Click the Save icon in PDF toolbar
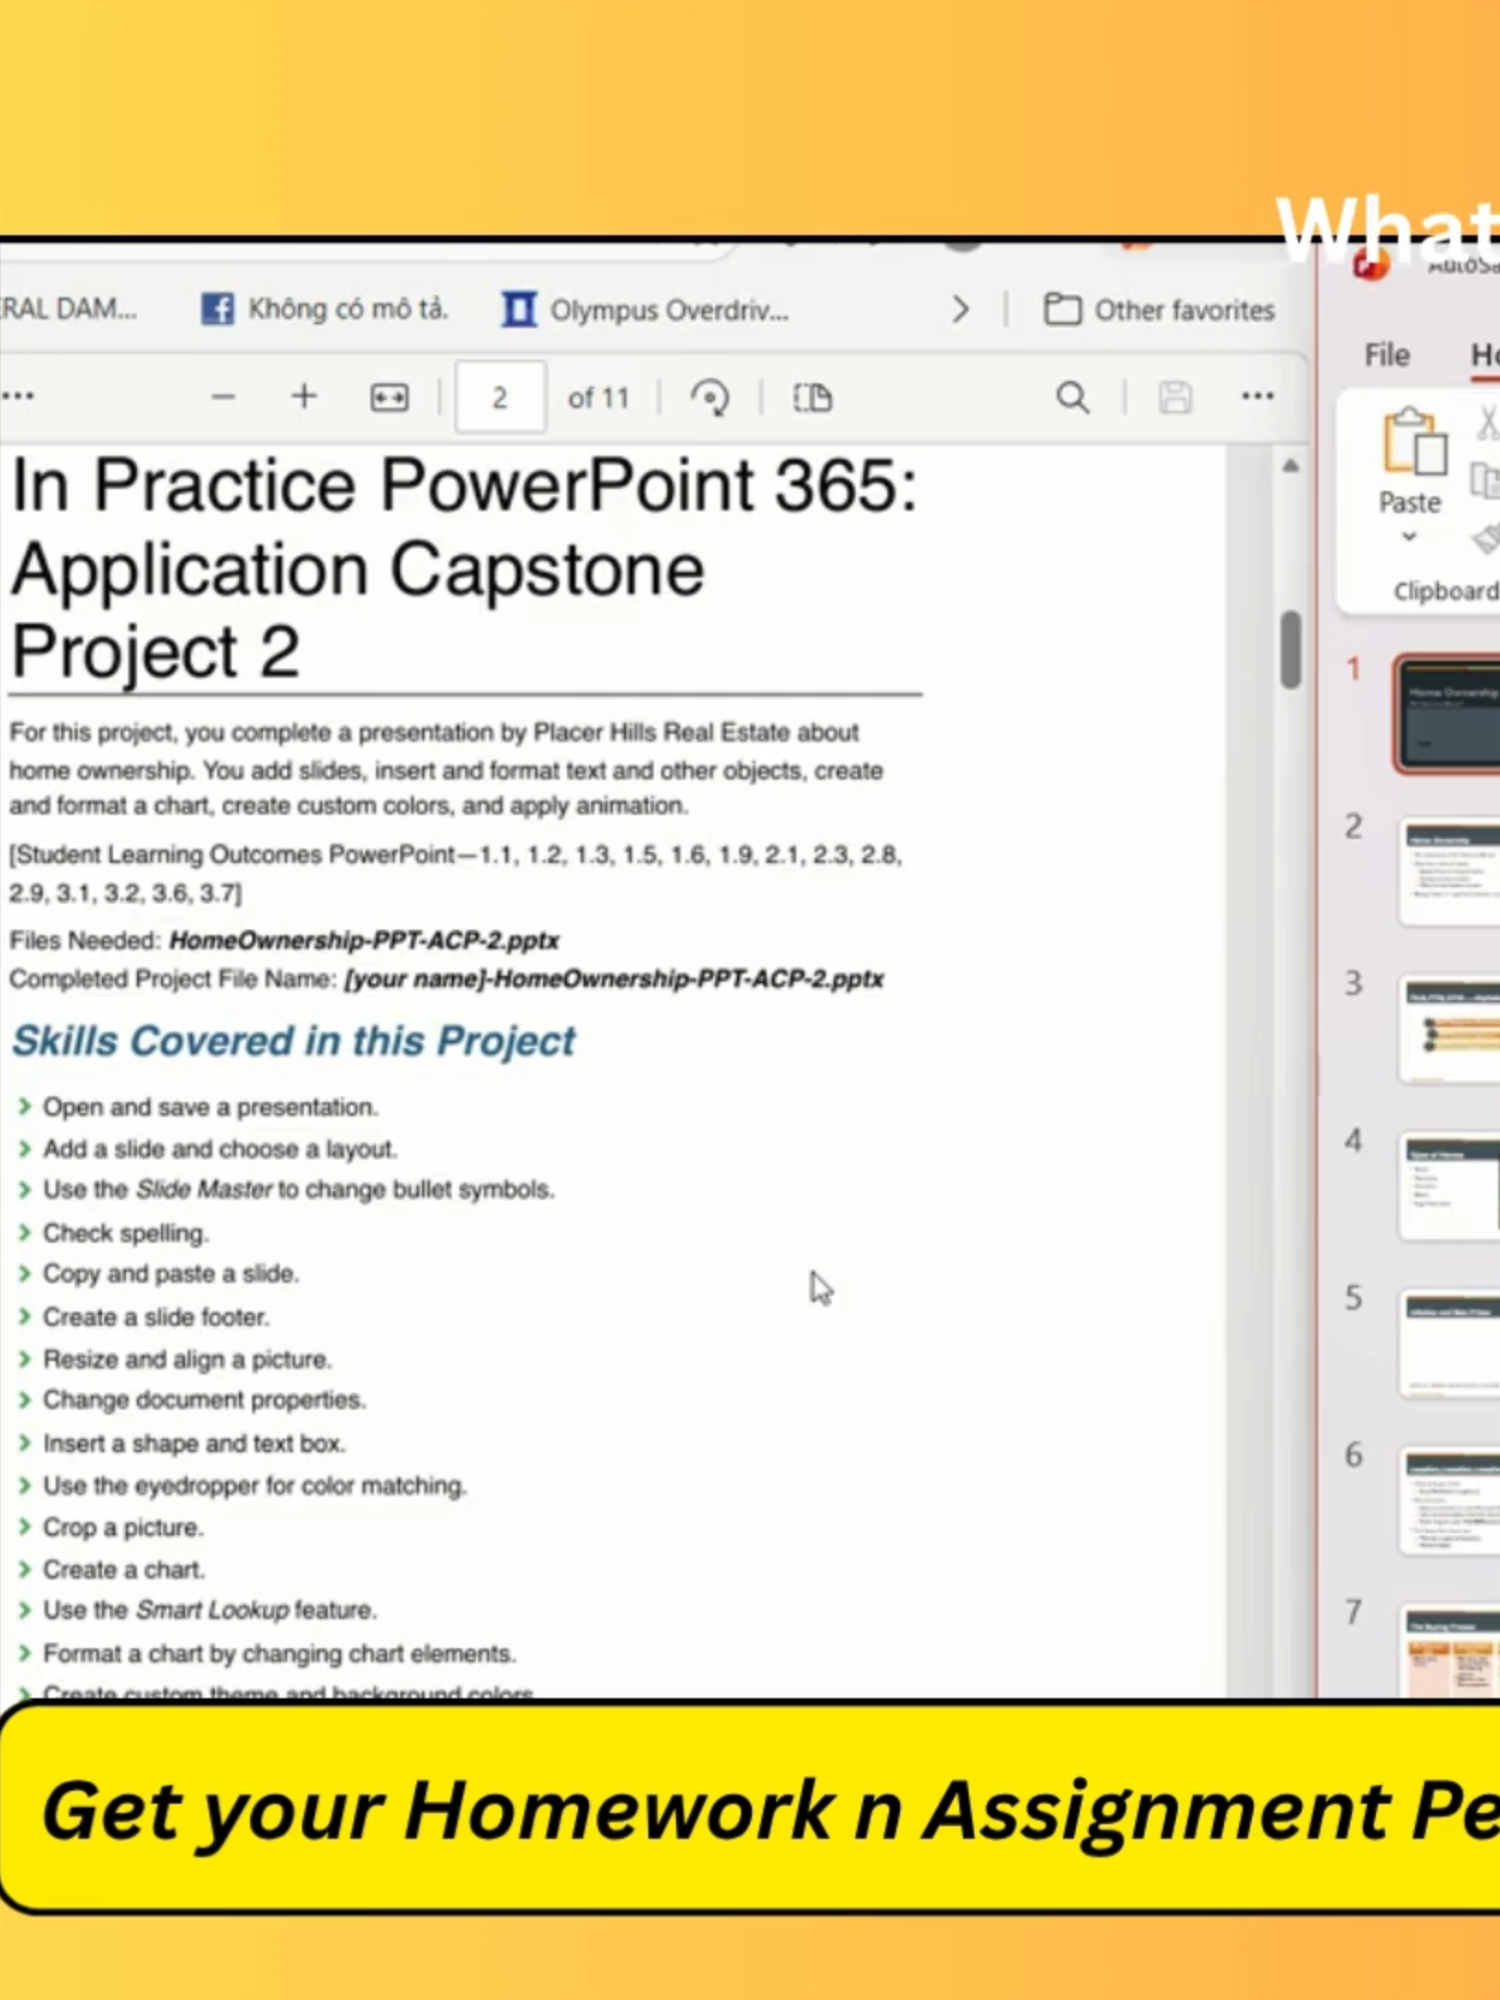Screen dimensions: 1500x2000 pyautogui.click(x=1175, y=398)
